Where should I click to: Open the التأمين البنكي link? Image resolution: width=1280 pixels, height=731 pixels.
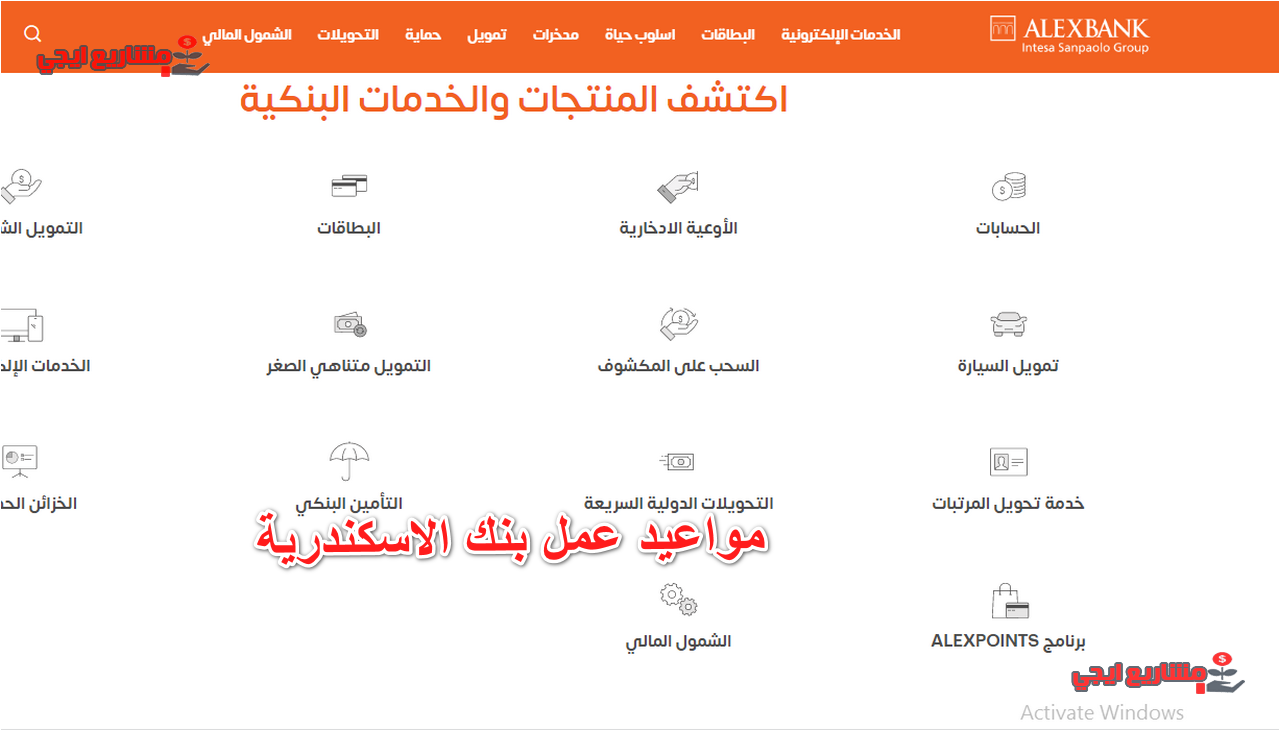349,504
